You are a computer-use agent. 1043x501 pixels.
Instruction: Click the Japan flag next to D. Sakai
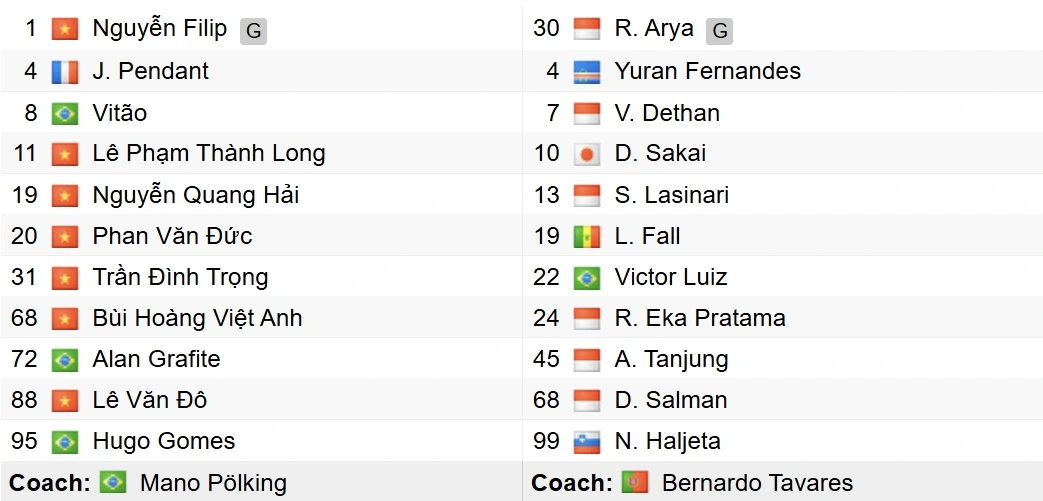pyautogui.click(x=587, y=154)
